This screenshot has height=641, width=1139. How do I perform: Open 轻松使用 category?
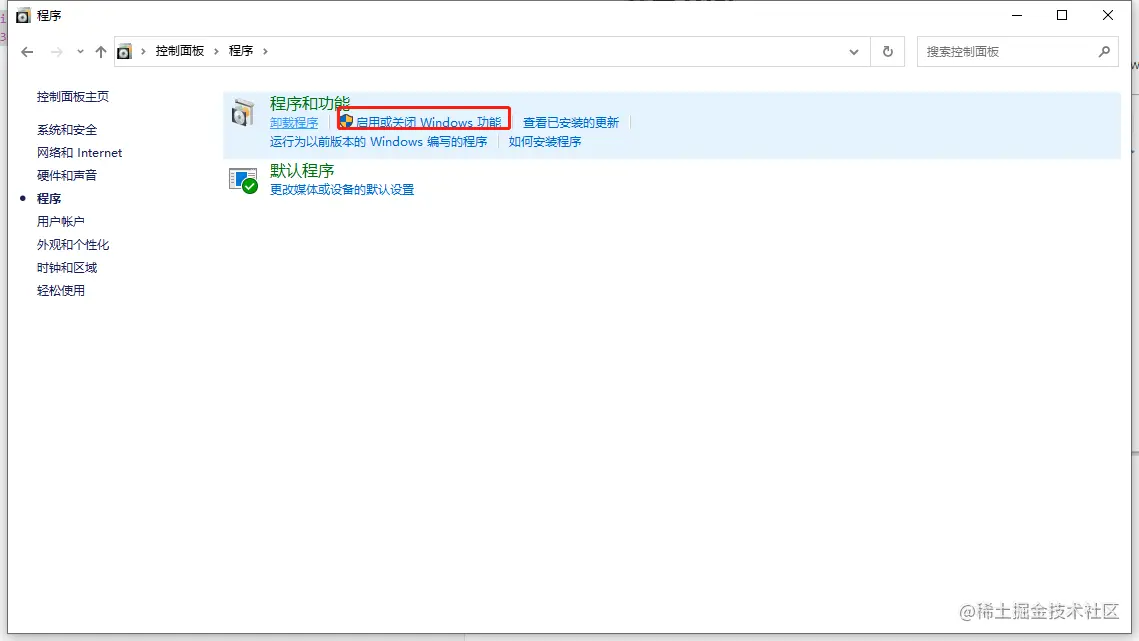point(60,291)
